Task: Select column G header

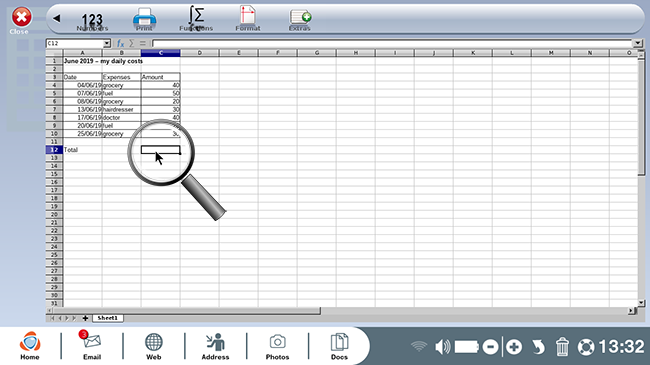Action: (x=317, y=53)
